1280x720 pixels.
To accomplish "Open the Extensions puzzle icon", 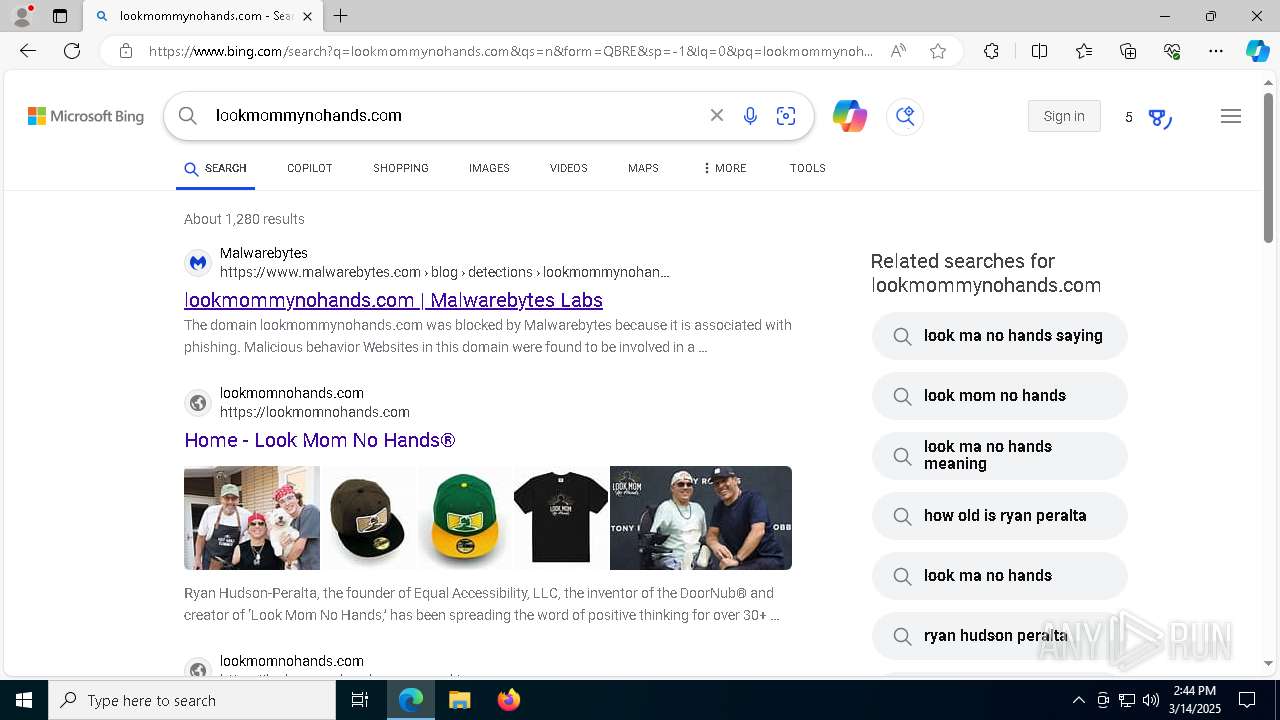I will pos(991,51).
